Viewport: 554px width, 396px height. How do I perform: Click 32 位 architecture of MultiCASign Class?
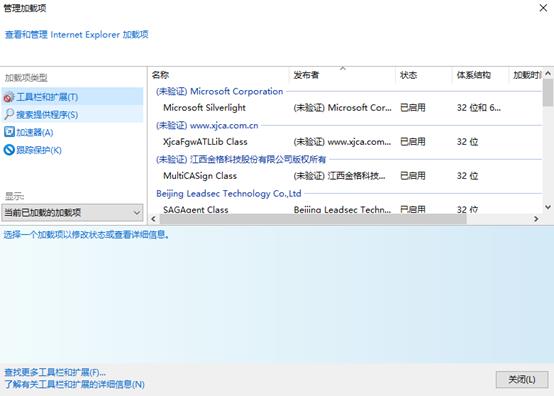coord(467,176)
